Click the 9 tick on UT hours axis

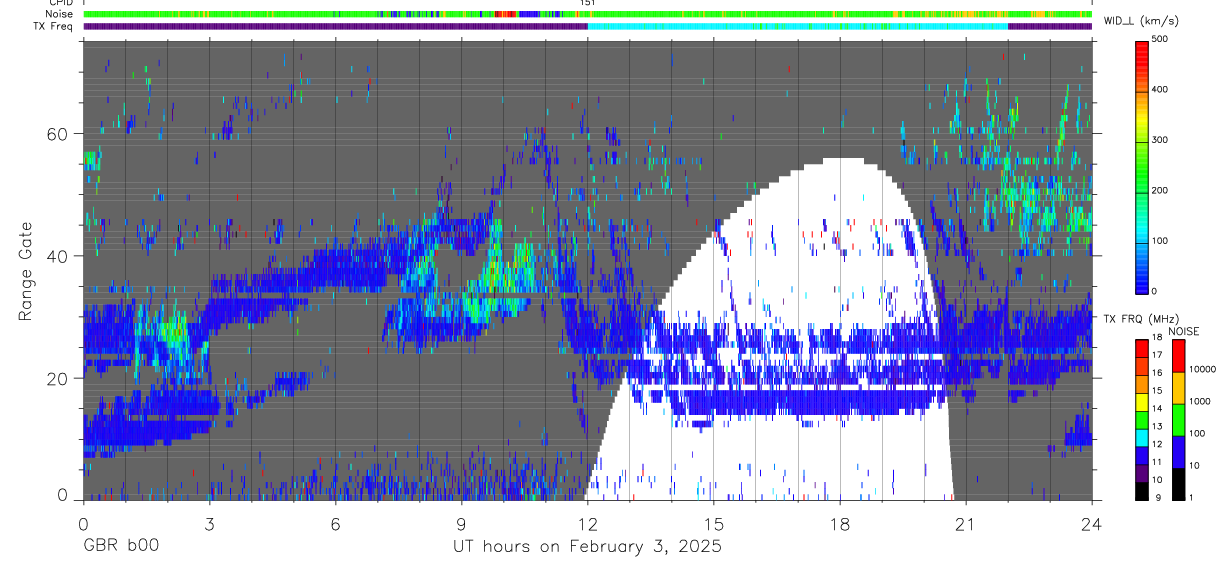click(x=461, y=523)
